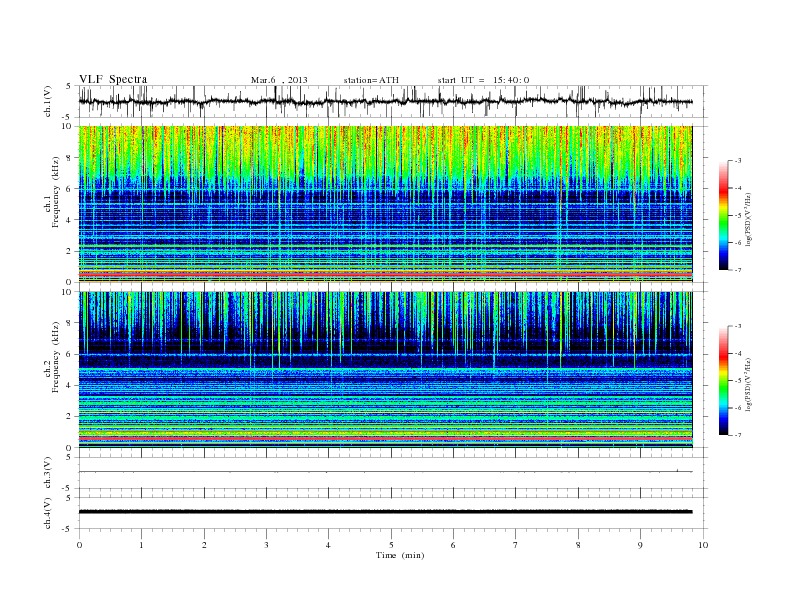This screenshot has width=792, height=612.
Task: Click the '8' kHz tick on ch.1 spectrogram
Action: (70, 158)
